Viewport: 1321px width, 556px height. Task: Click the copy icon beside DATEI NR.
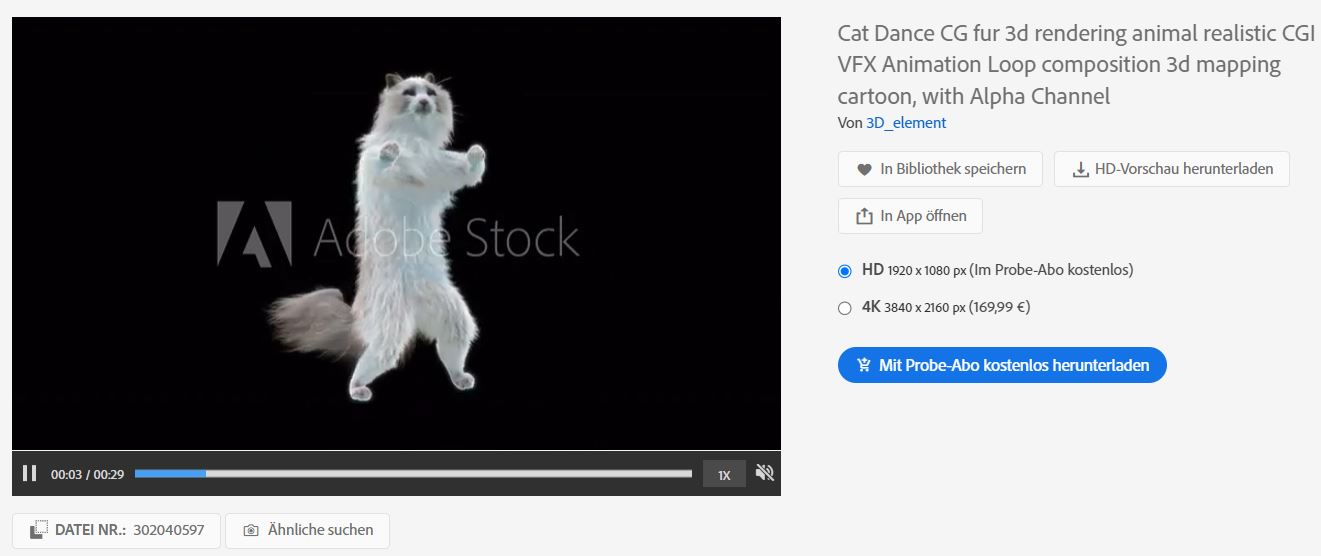click(x=38, y=530)
